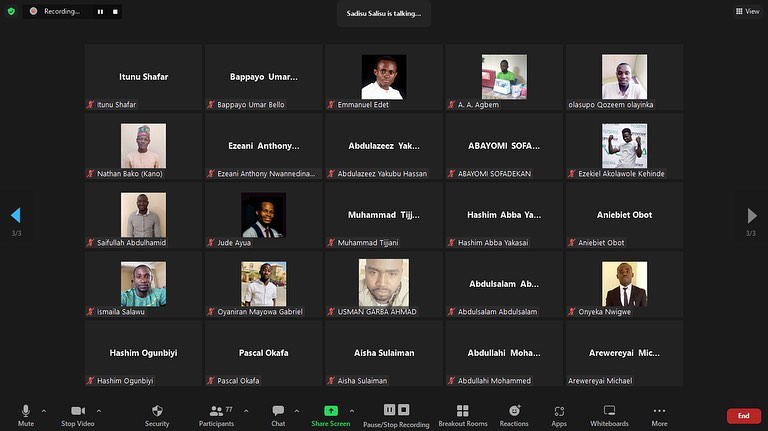The width and height of the screenshot is (768, 431).
Task: Click the green encryption shield icon
Action: click(x=11, y=11)
